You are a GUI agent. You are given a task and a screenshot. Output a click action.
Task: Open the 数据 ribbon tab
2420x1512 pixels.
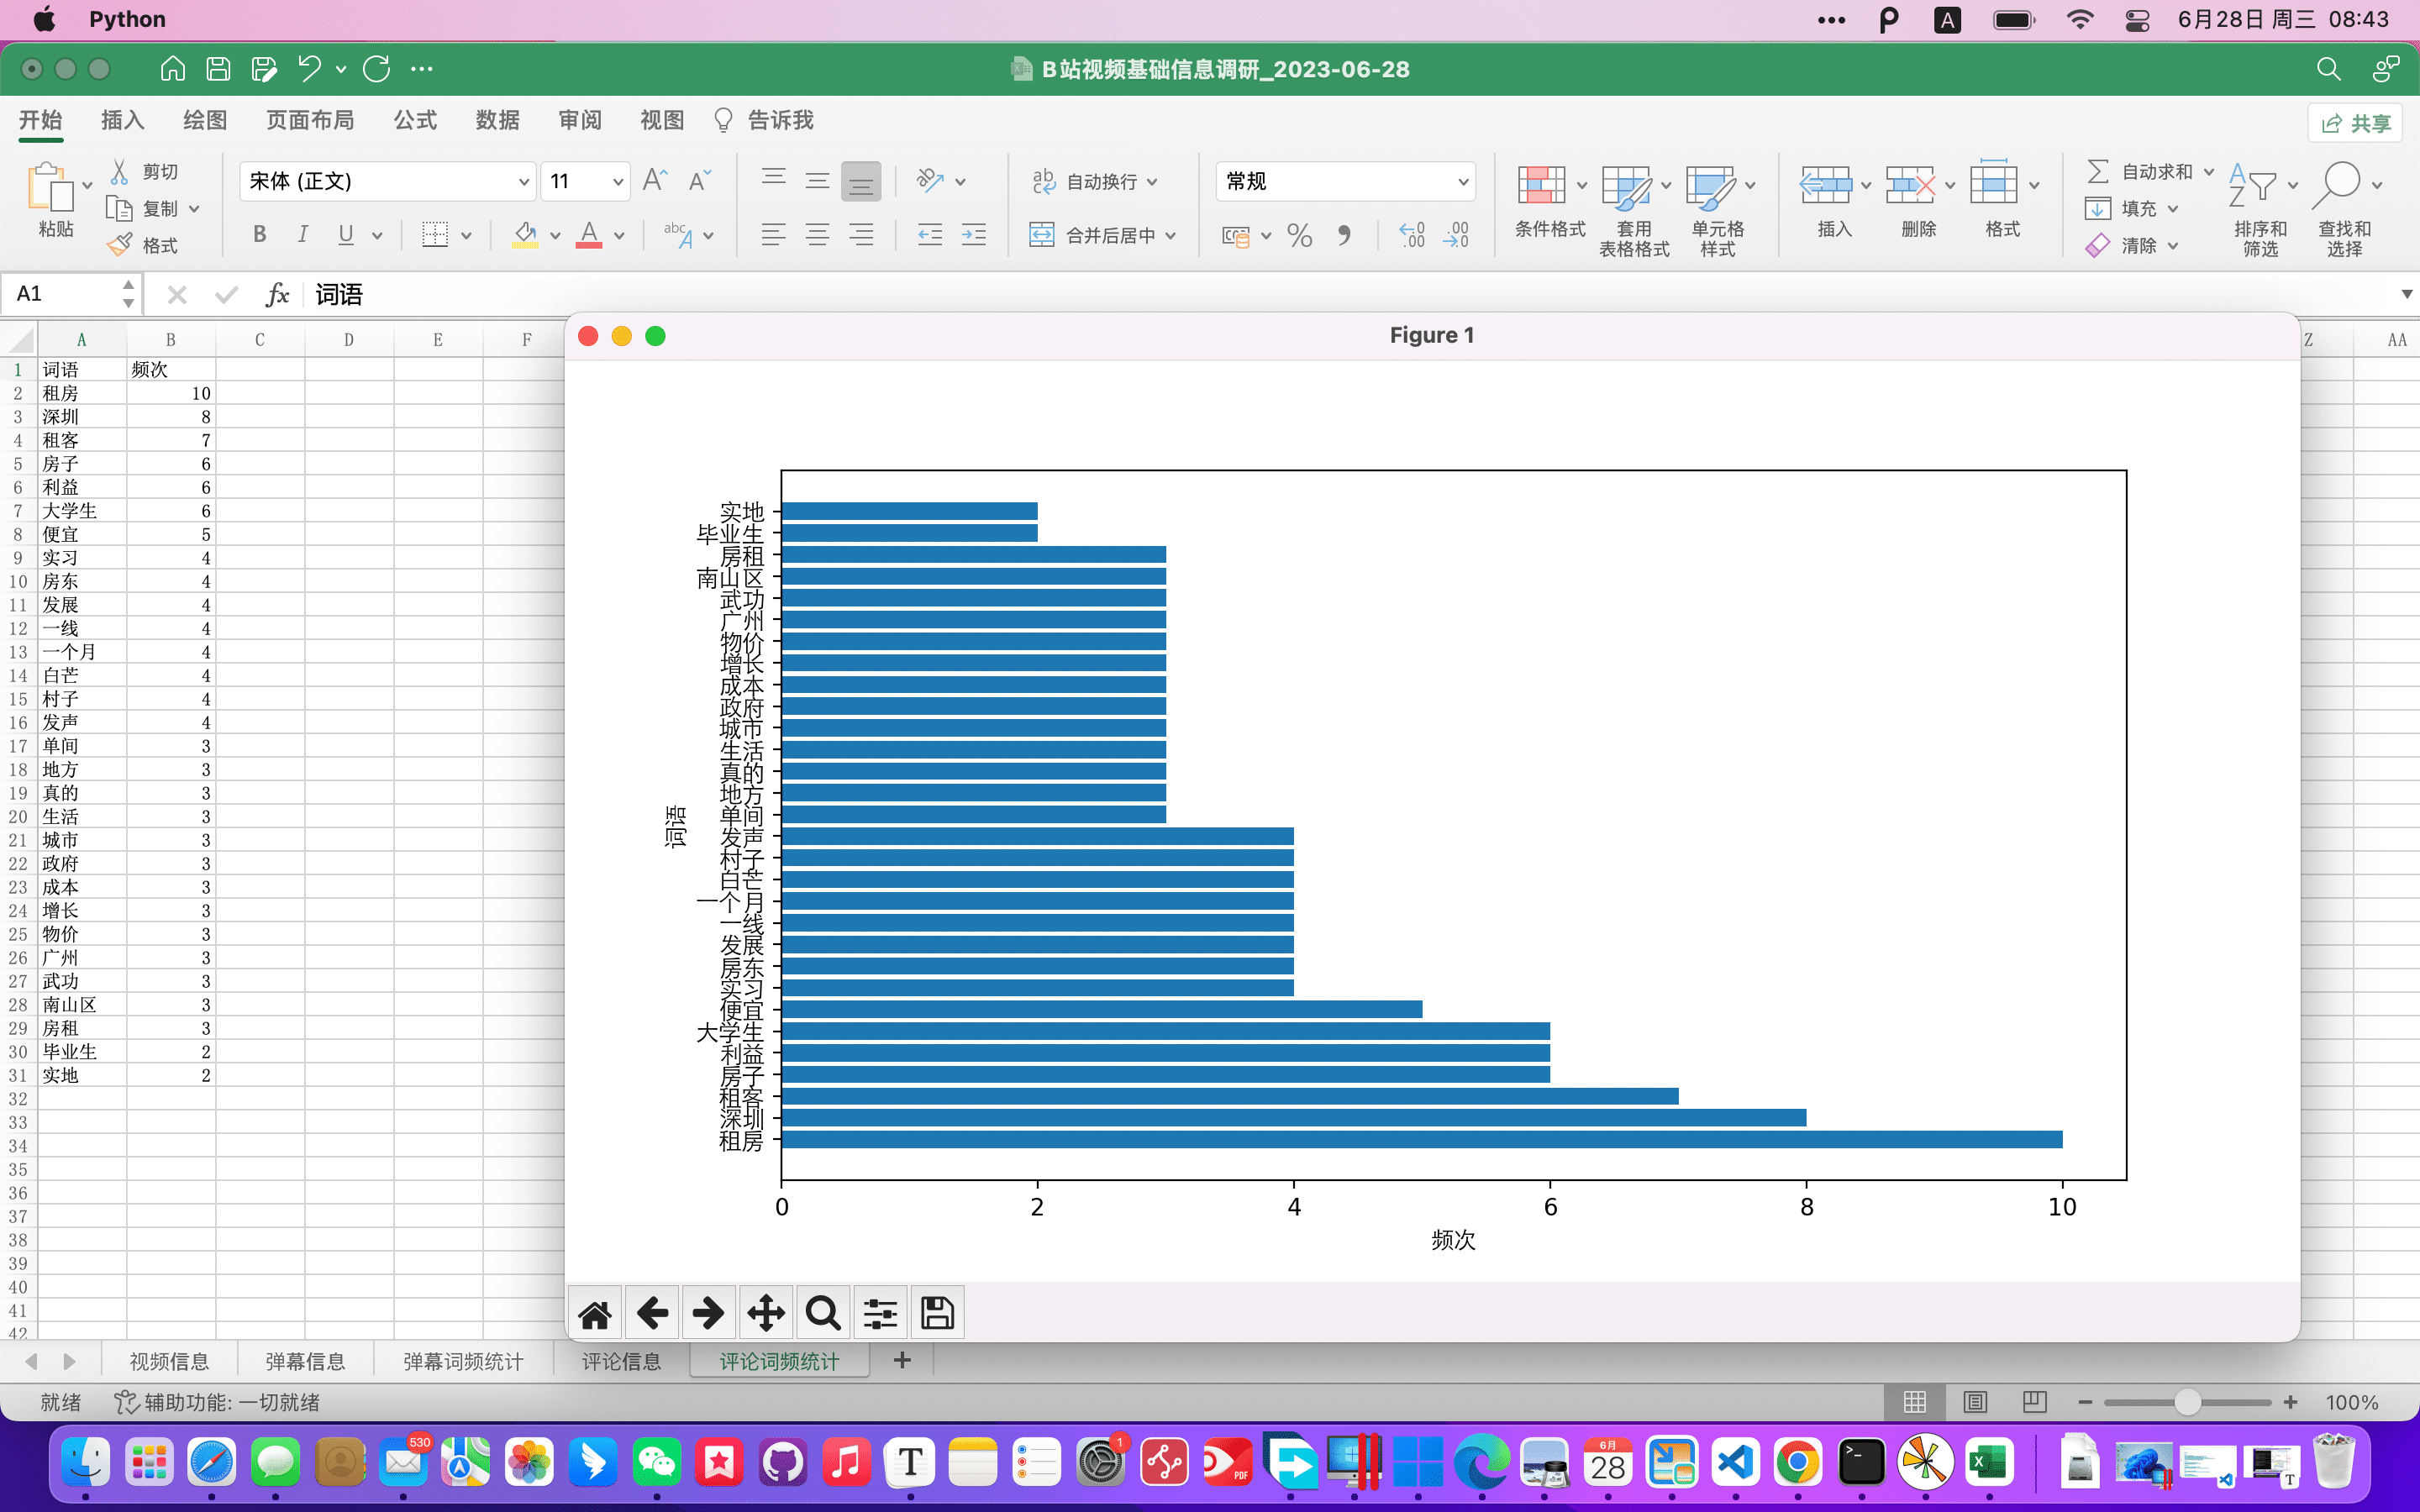tap(497, 120)
